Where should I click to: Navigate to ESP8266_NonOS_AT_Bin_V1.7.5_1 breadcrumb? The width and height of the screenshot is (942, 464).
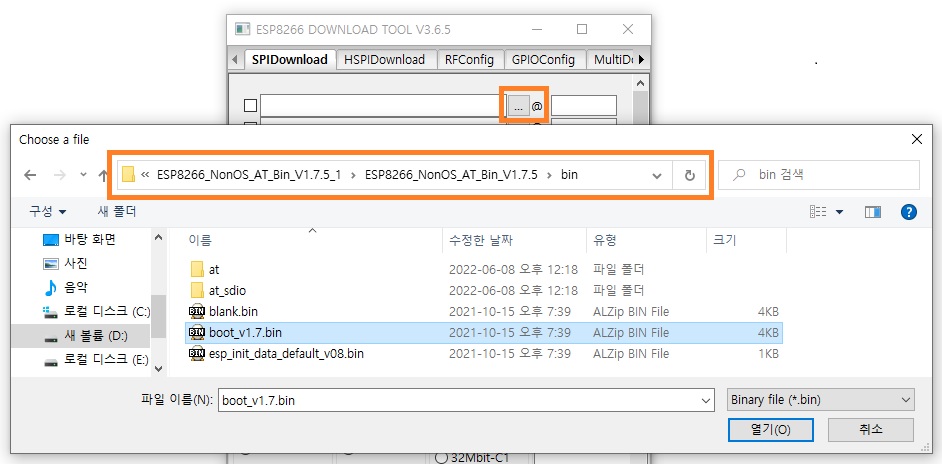pos(249,175)
